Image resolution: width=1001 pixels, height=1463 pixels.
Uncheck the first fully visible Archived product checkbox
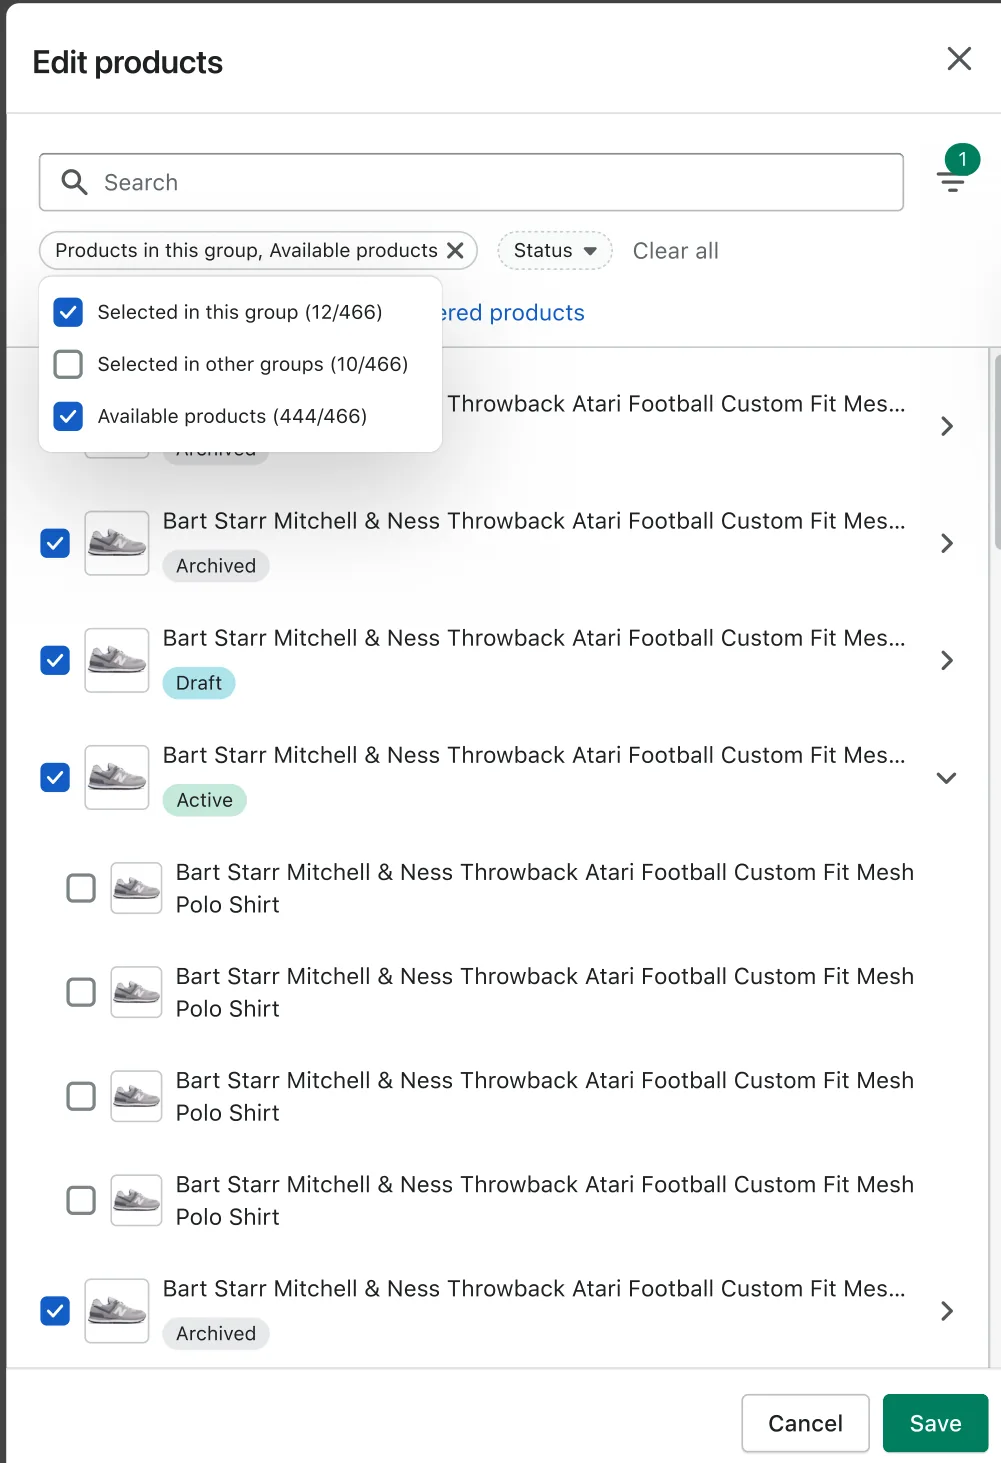click(55, 543)
